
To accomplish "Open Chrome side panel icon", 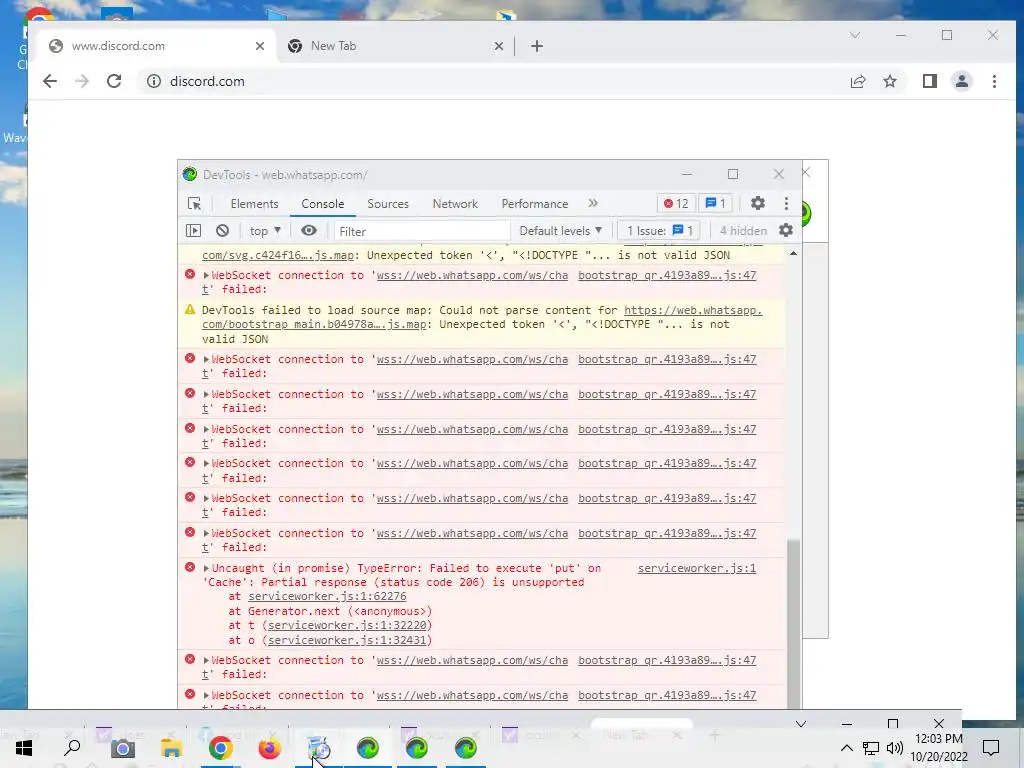I will click(929, 81).
